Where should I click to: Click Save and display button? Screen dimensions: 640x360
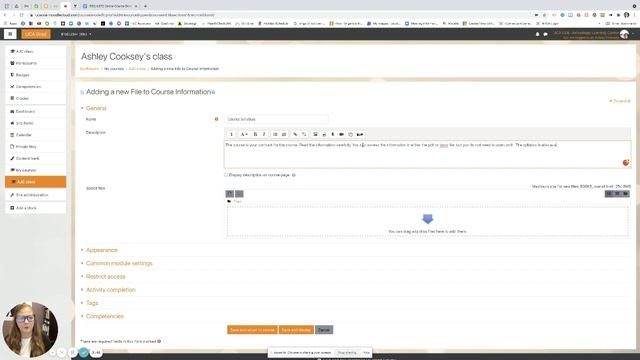(x=296, y=330)
